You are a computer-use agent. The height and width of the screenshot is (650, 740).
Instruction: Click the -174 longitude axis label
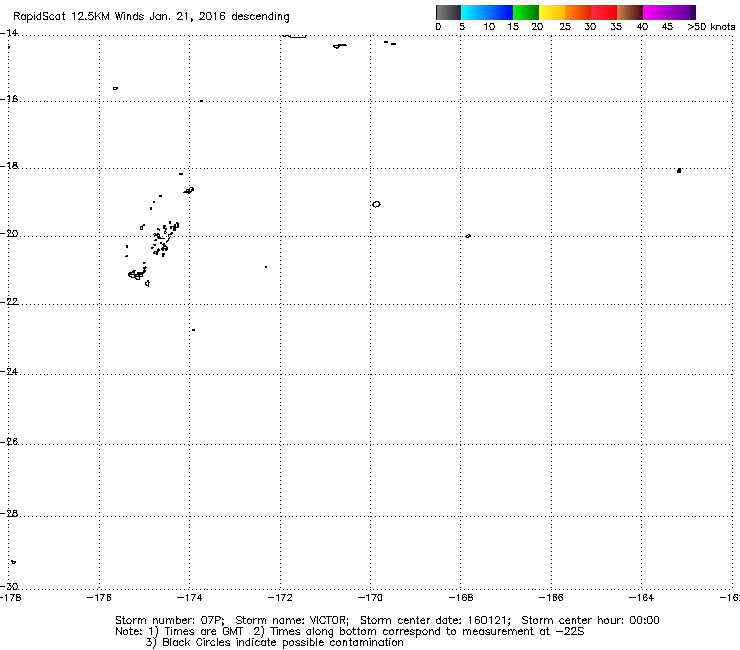(x=189, y=598)
